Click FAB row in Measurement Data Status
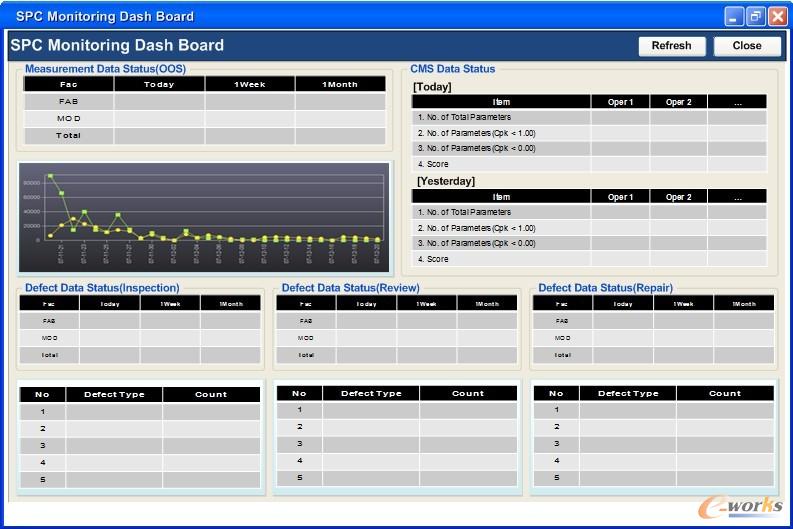 tap(69, 102)
